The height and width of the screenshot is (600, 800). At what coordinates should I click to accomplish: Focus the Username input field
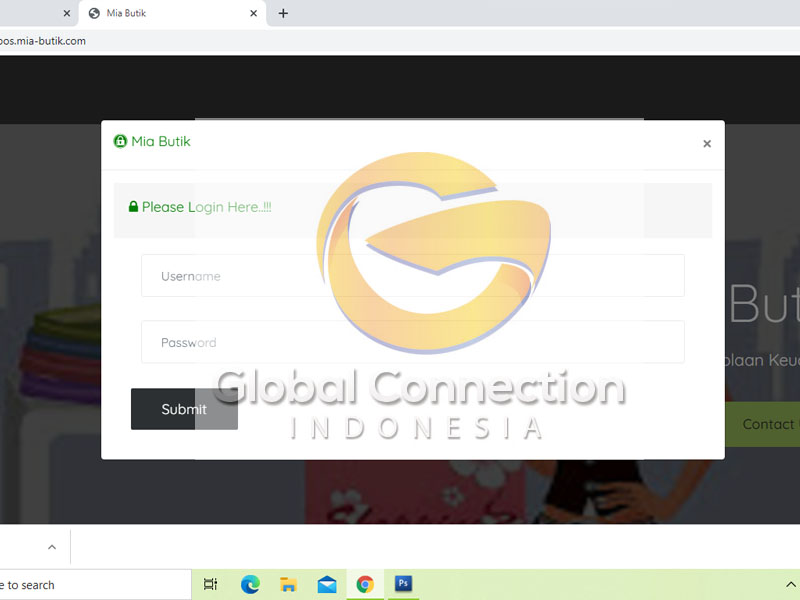tap(412, 276)
